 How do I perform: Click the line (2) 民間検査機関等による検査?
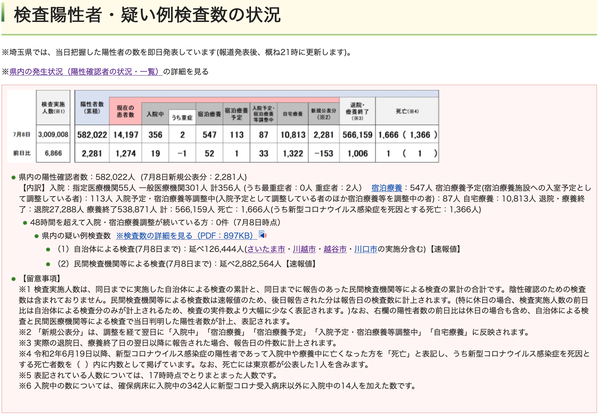tap(186, 264)
